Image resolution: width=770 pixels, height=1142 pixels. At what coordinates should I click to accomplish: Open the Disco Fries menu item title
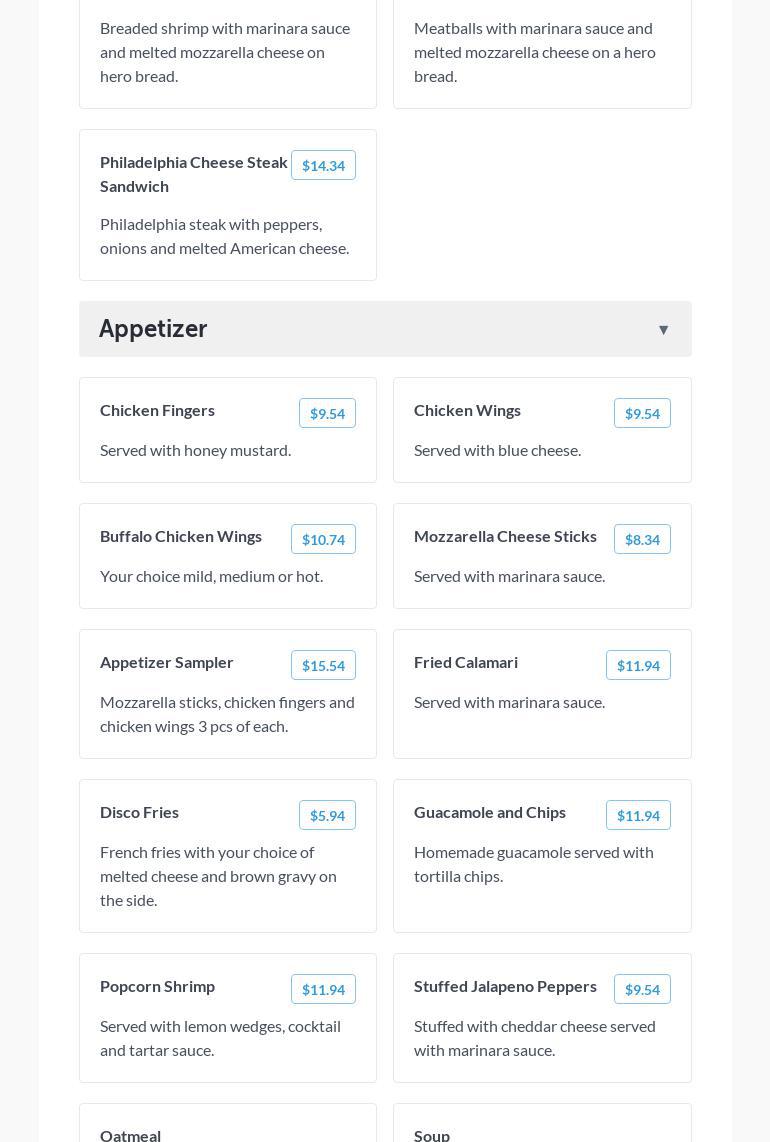[x=140, y=812]
